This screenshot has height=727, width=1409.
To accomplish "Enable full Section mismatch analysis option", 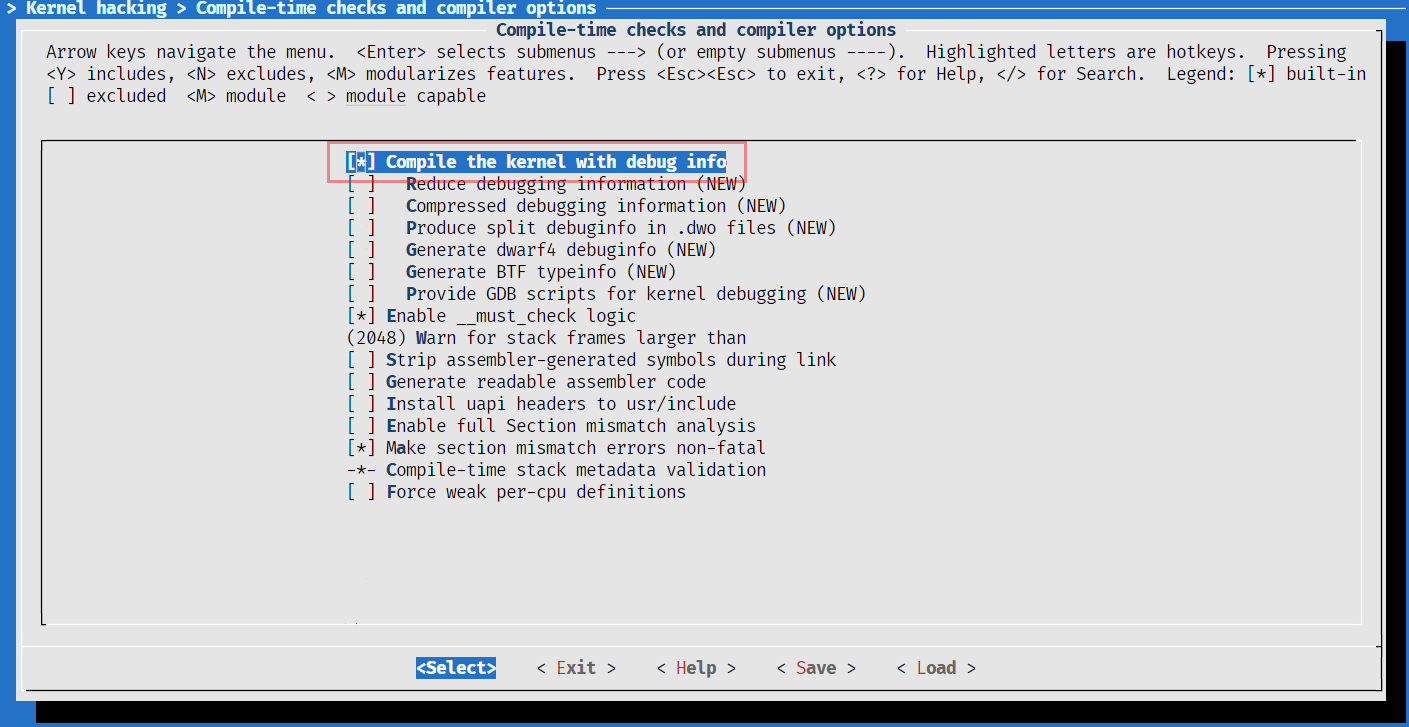I will [362, 426].
